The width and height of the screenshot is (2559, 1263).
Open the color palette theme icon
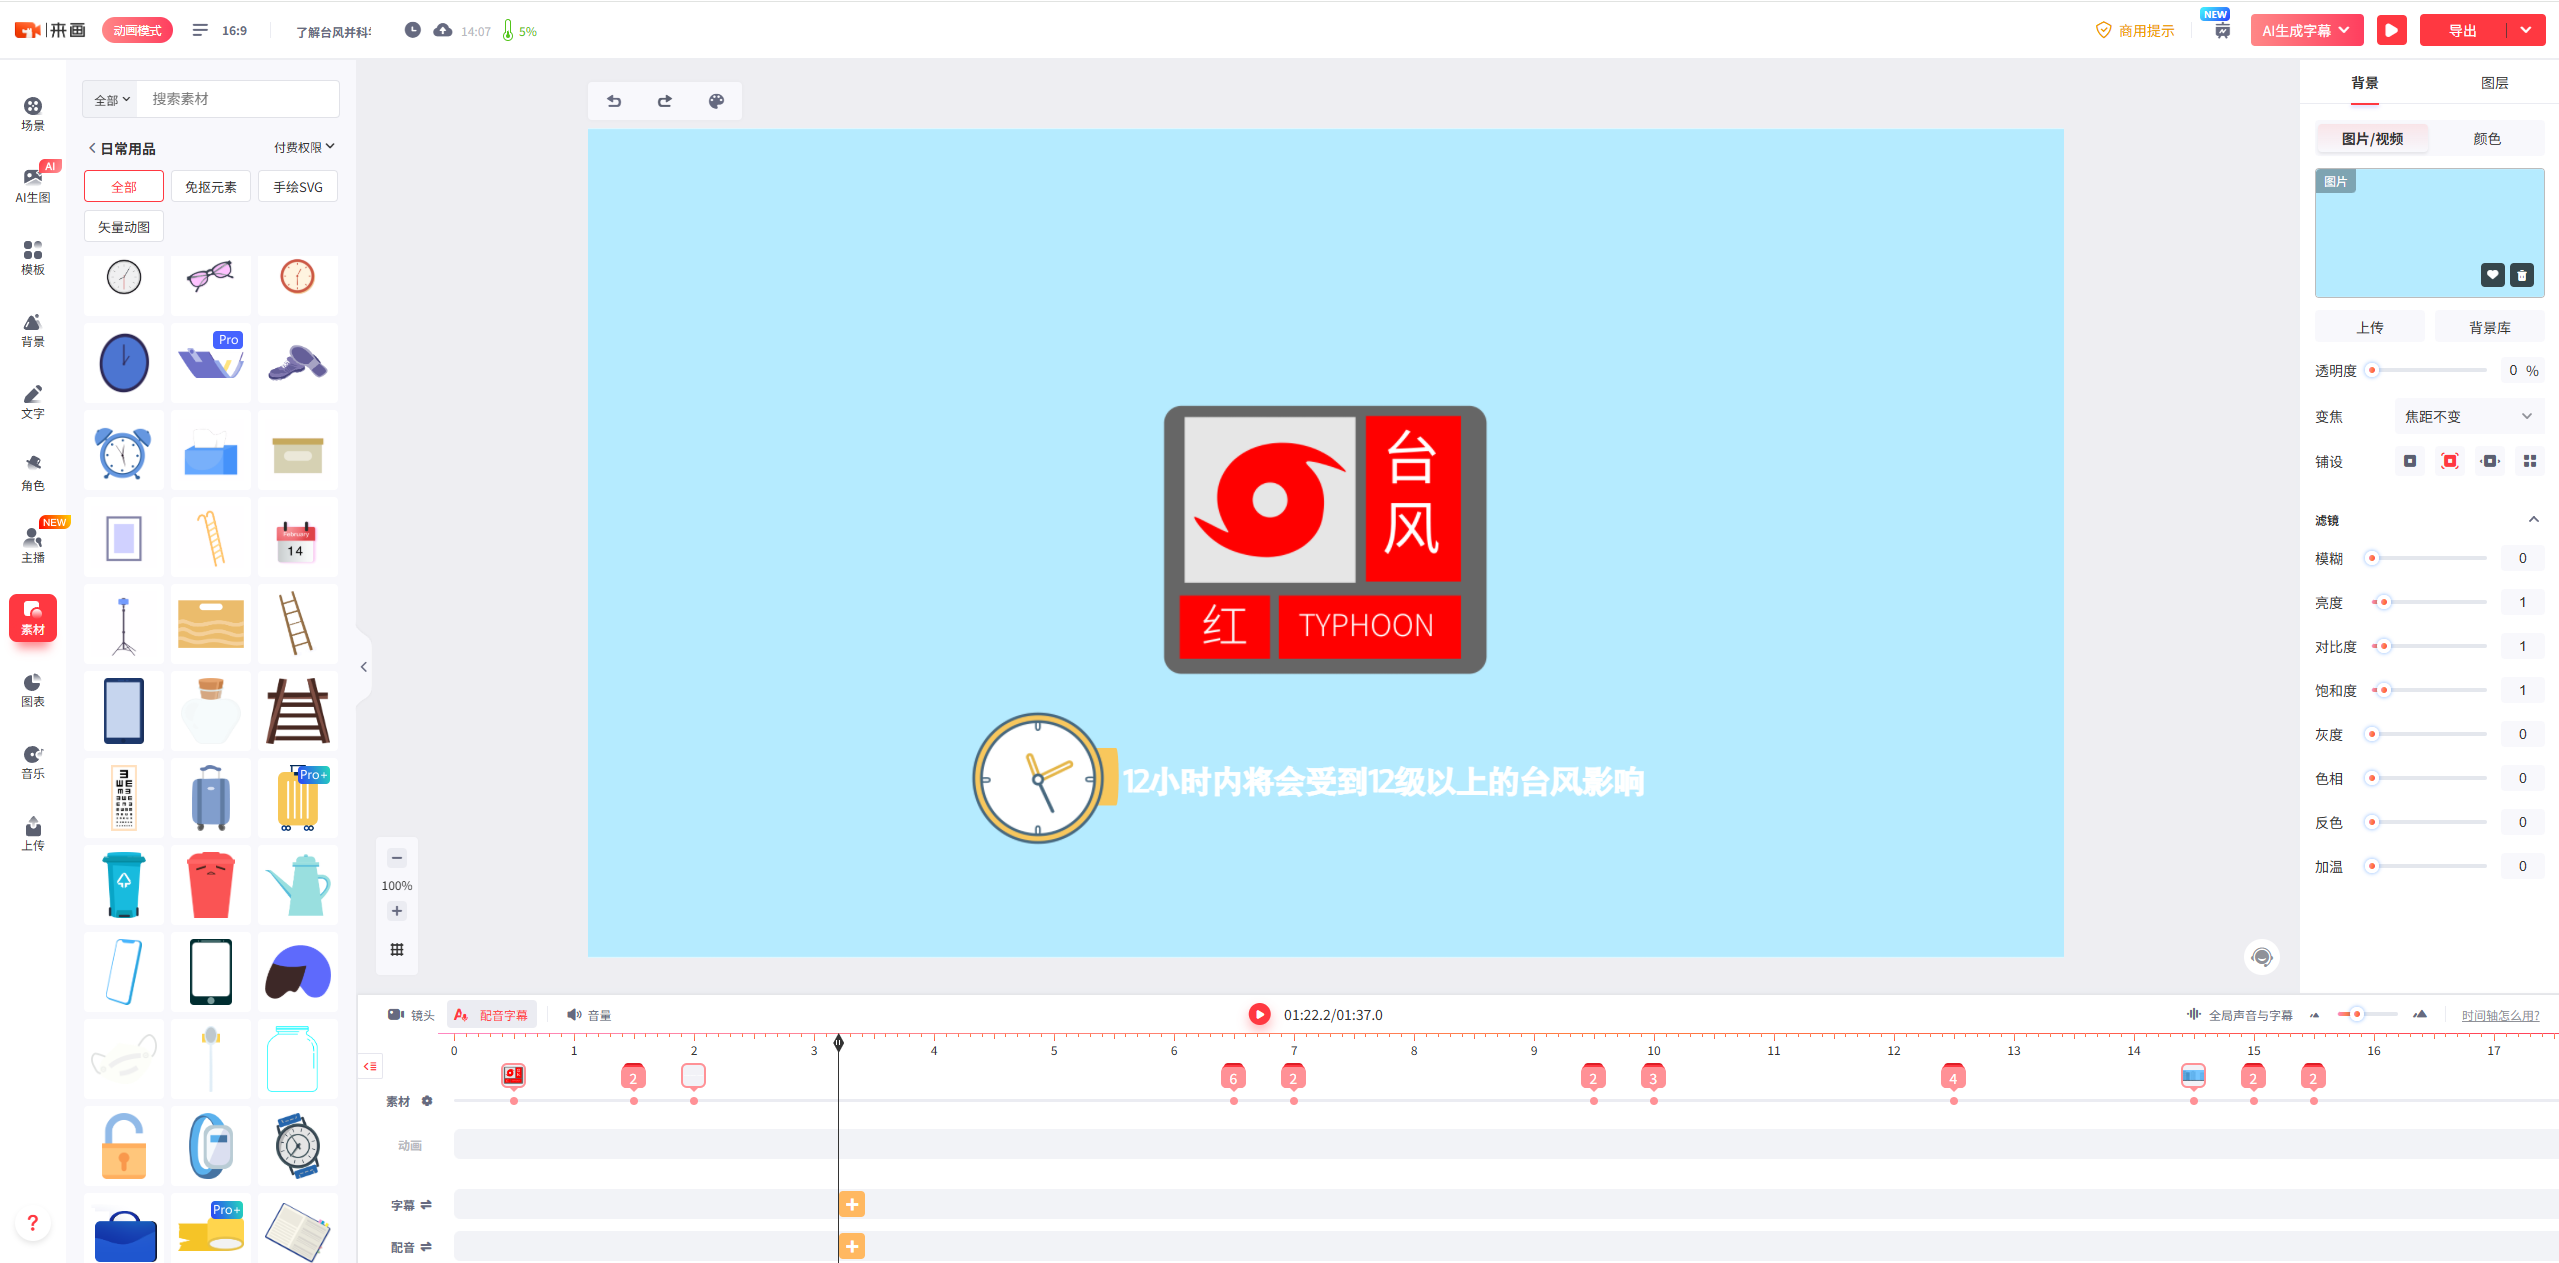coord(716,101)
